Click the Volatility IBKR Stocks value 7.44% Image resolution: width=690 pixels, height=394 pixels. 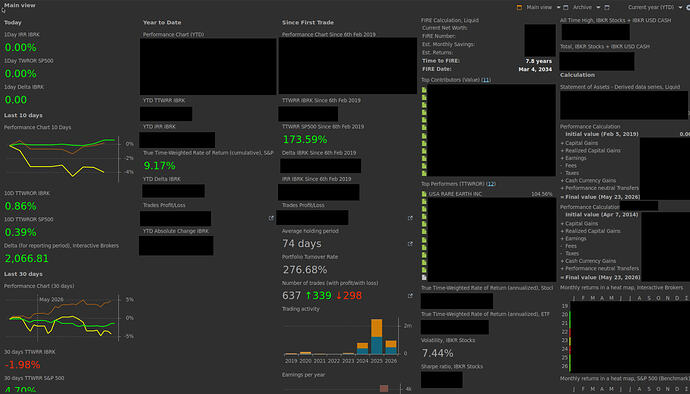coord(437,353)
